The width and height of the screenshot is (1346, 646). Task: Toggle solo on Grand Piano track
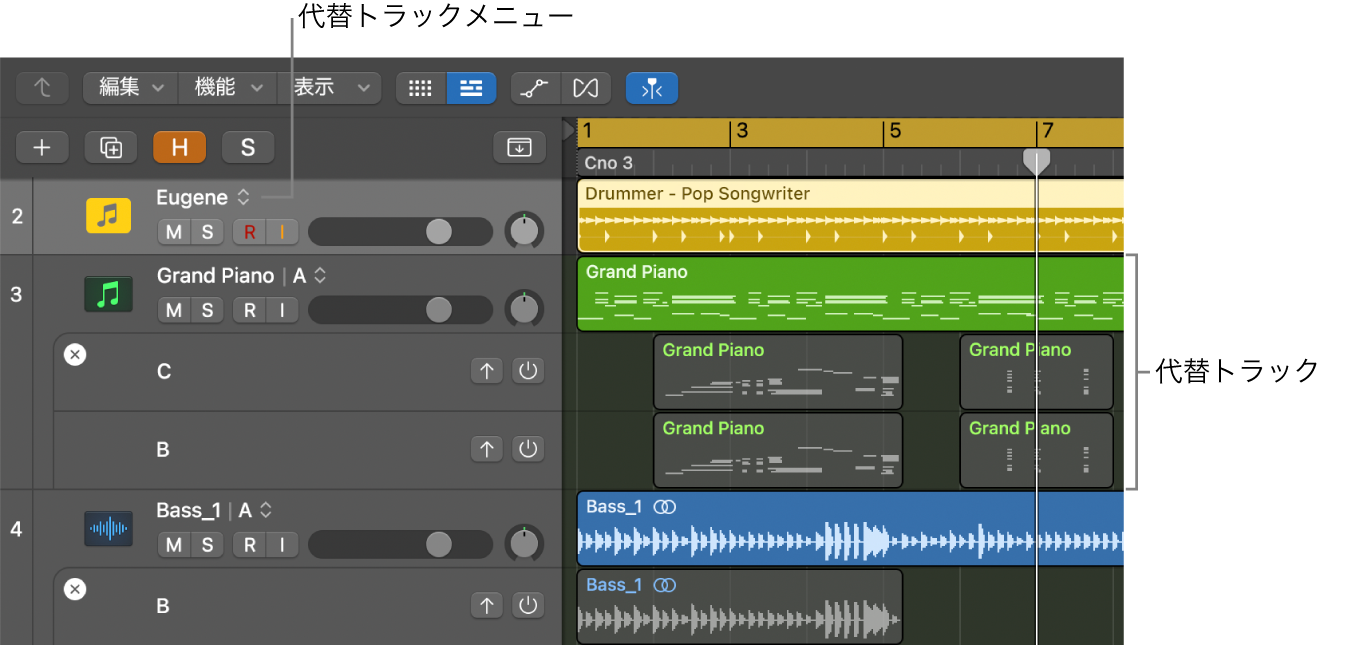coord(207,310)
